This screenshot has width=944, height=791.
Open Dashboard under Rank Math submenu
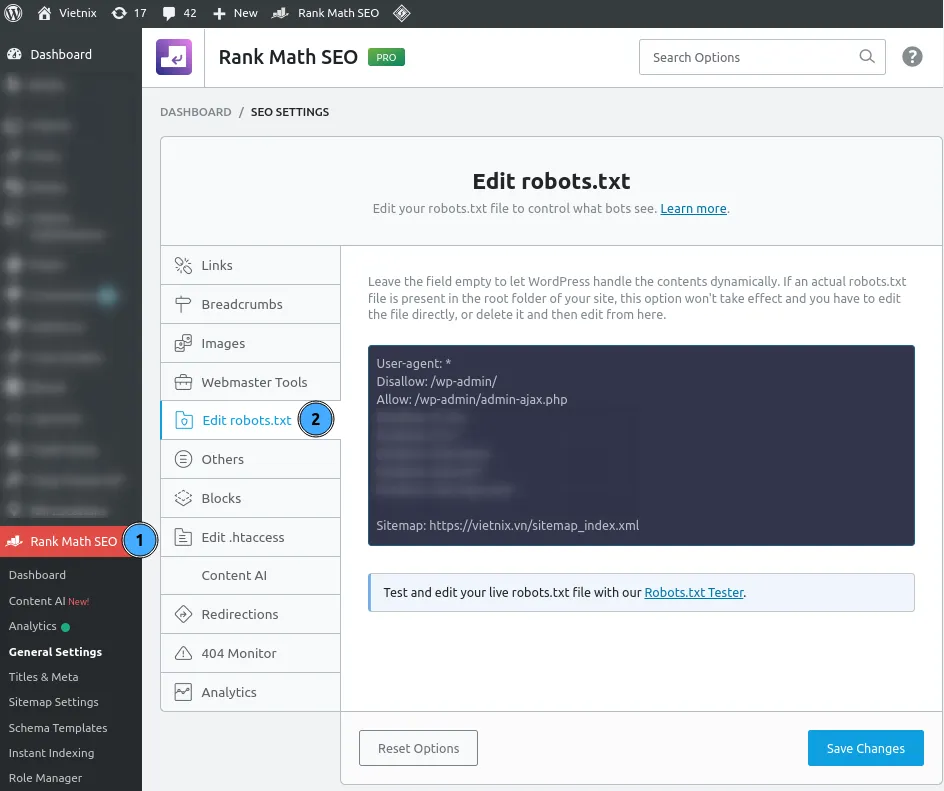[37, 575]
